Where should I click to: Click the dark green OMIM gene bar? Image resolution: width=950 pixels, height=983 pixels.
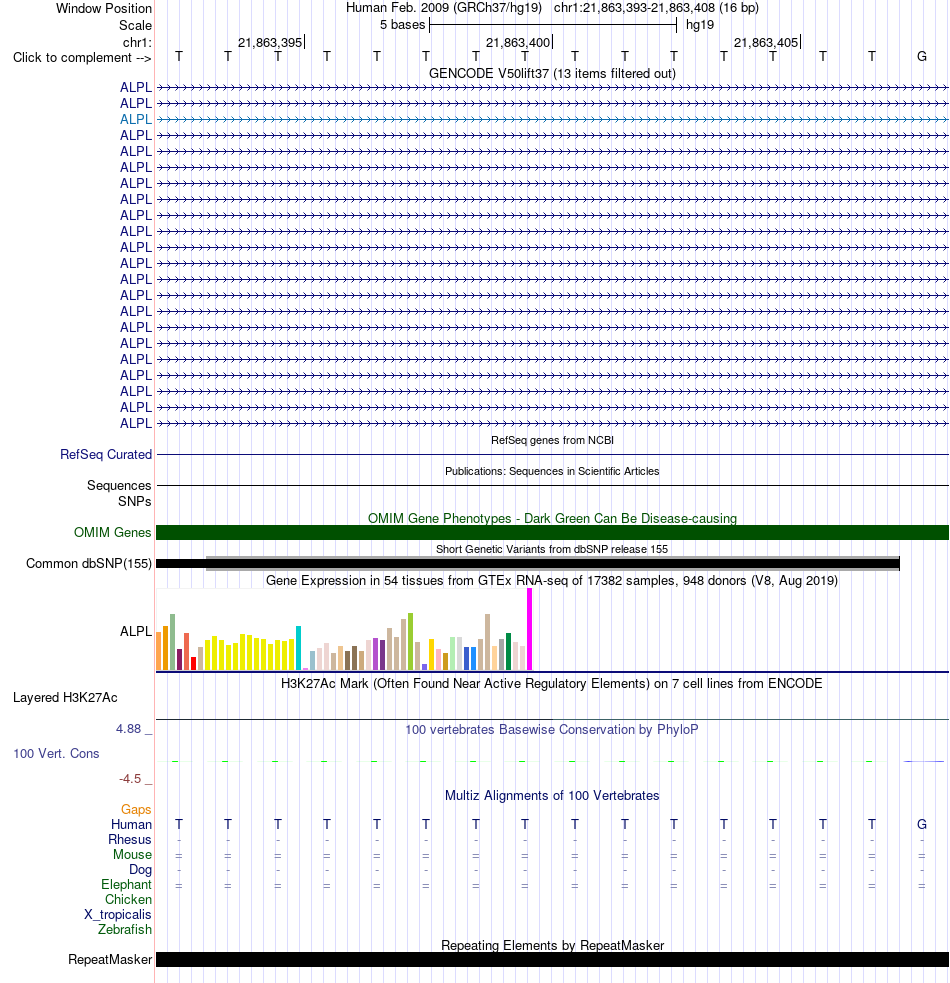(552, 533)
